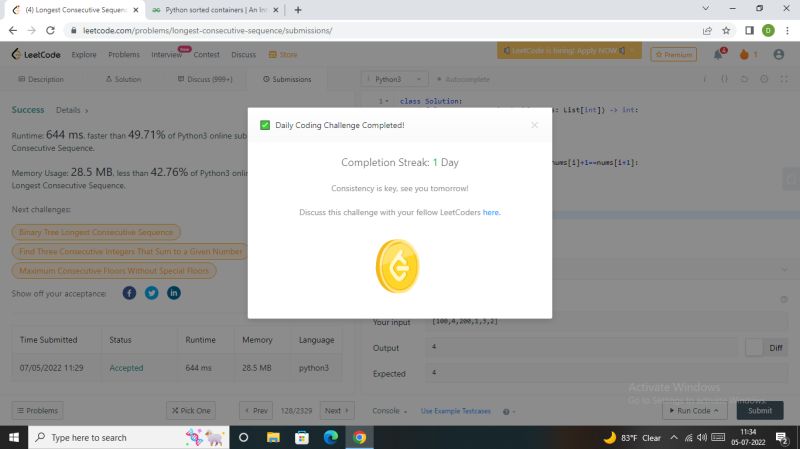Click the address bar URL

tap(208, 31)
